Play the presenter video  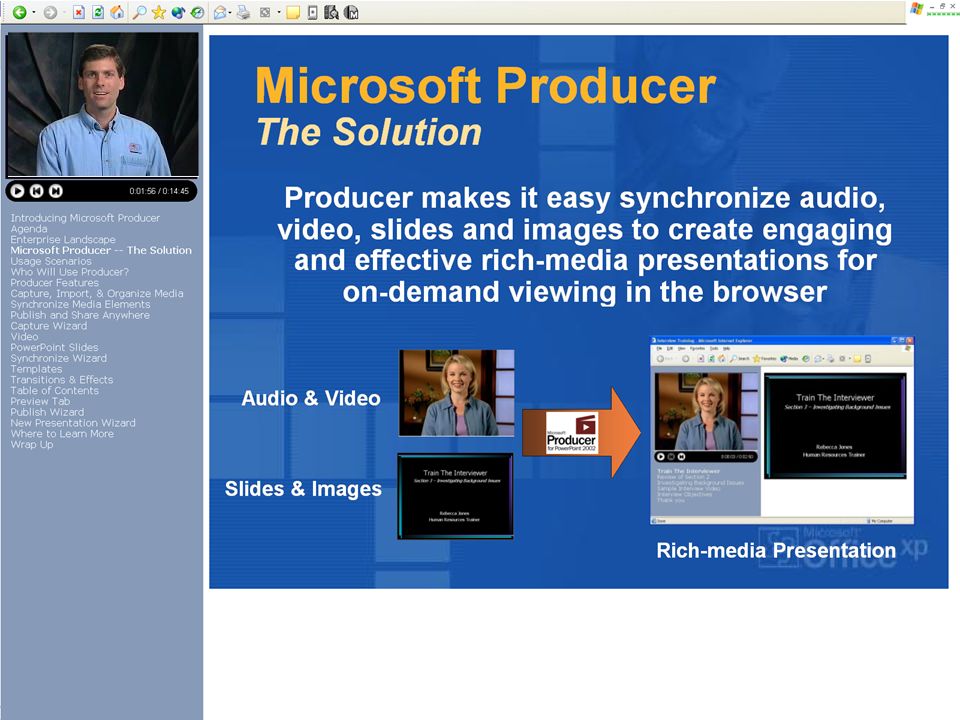[x=17, y=191]
